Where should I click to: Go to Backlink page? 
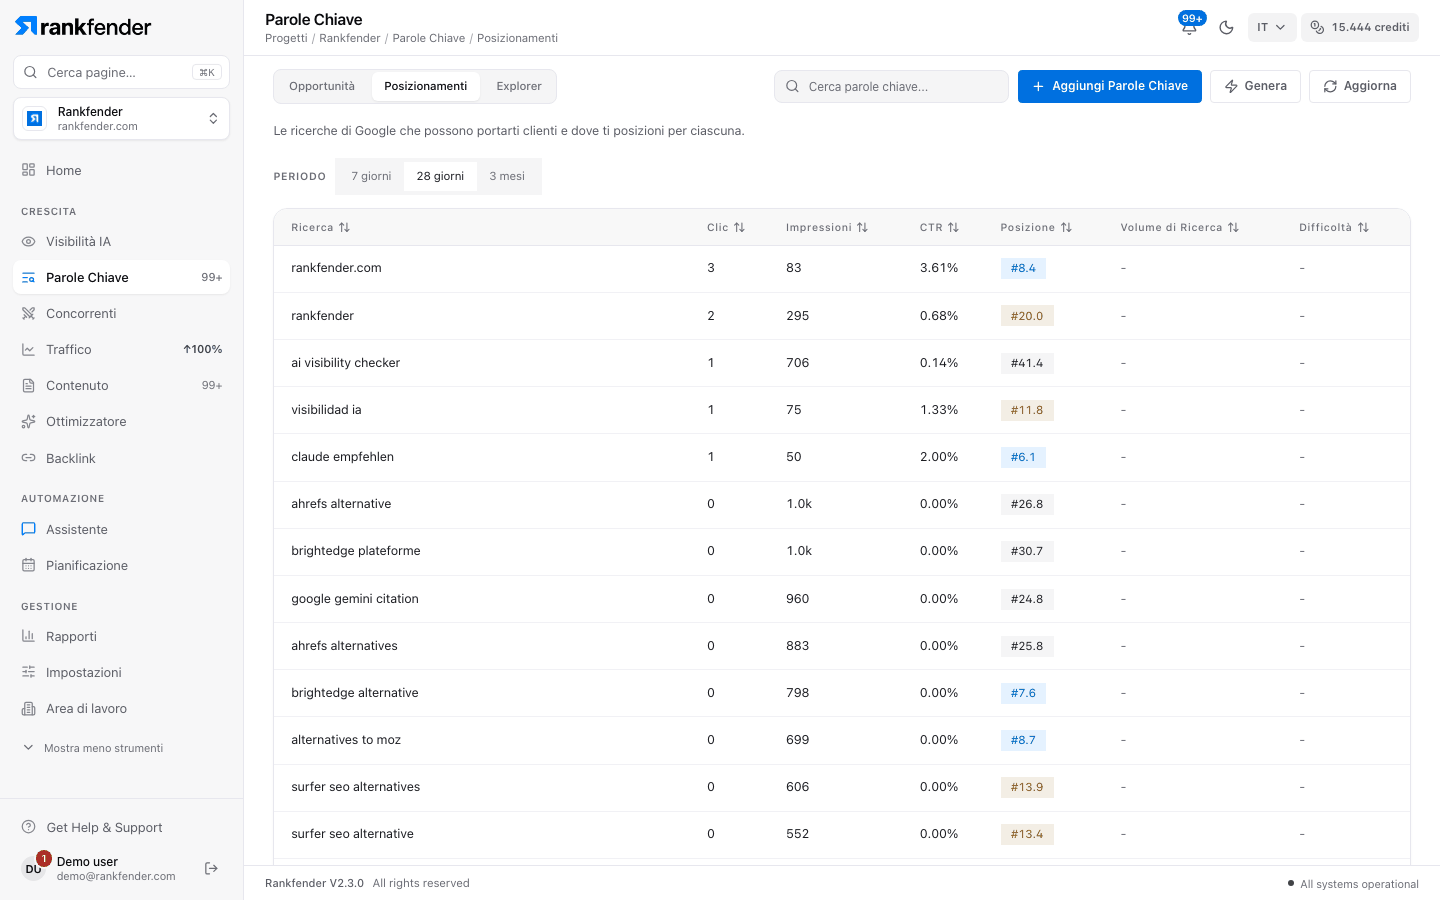click(122, 458)
